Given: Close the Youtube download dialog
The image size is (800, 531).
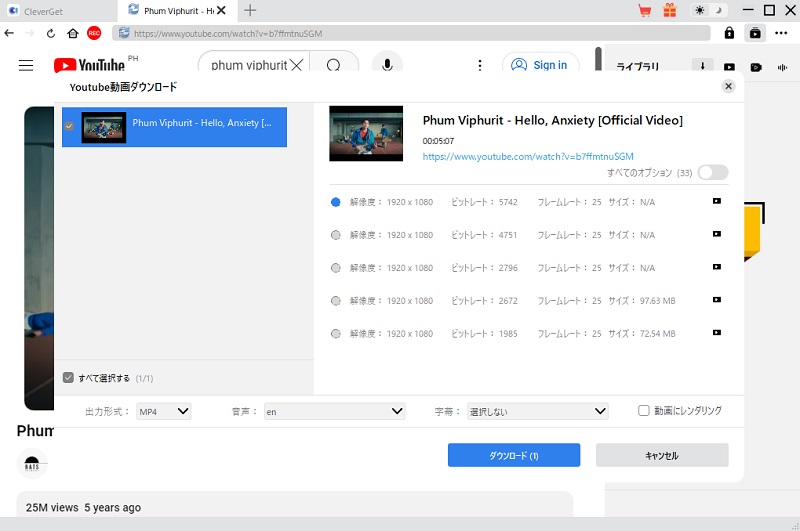Looking at the screenshot, I should [x=728, y=87].
